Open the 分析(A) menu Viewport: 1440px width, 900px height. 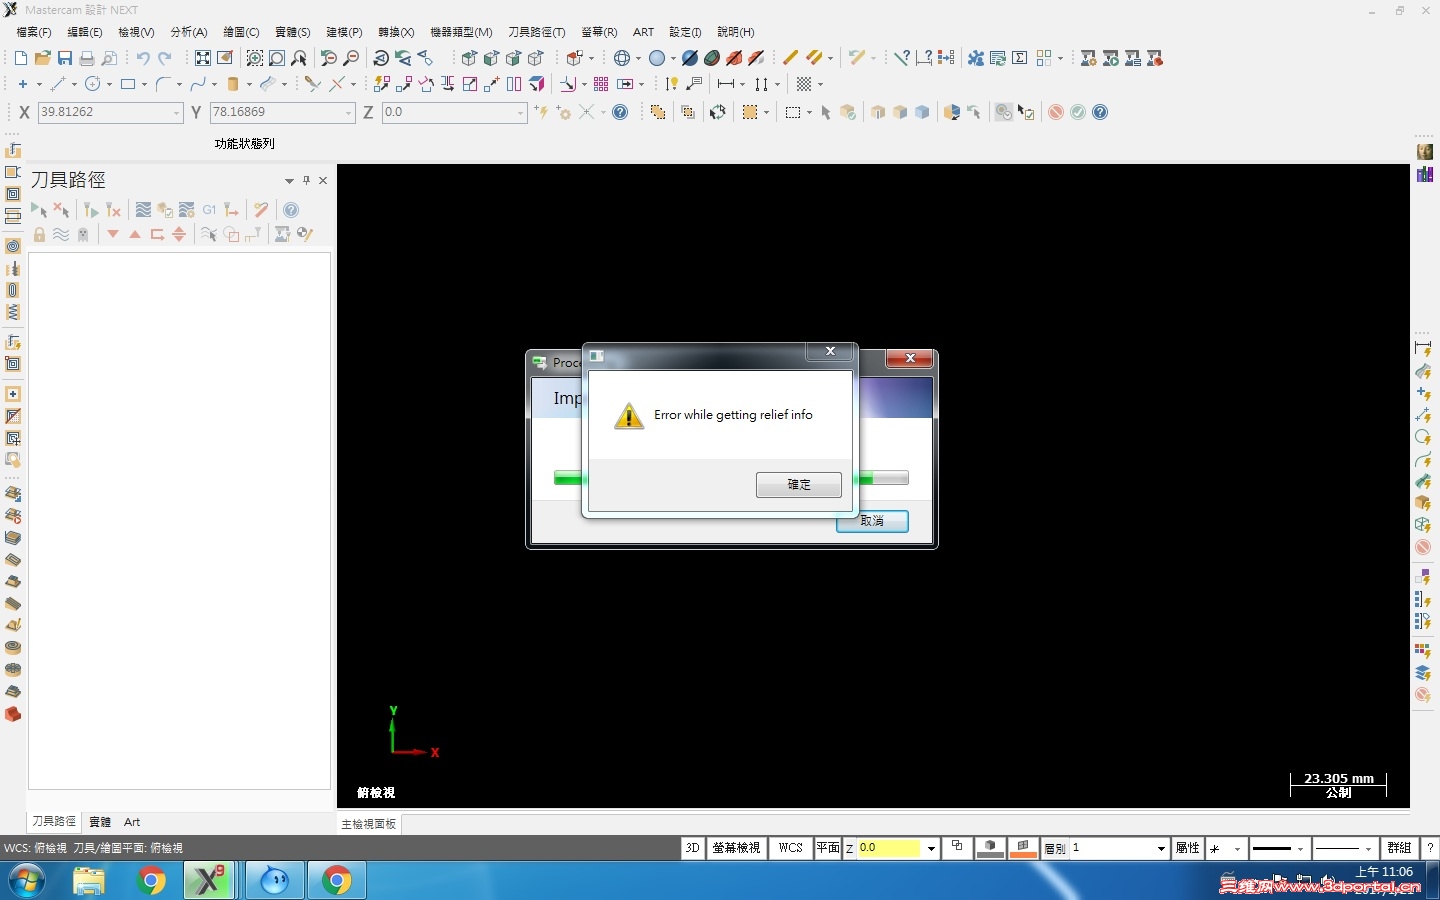pyautogui.click(x=189, y=32)
